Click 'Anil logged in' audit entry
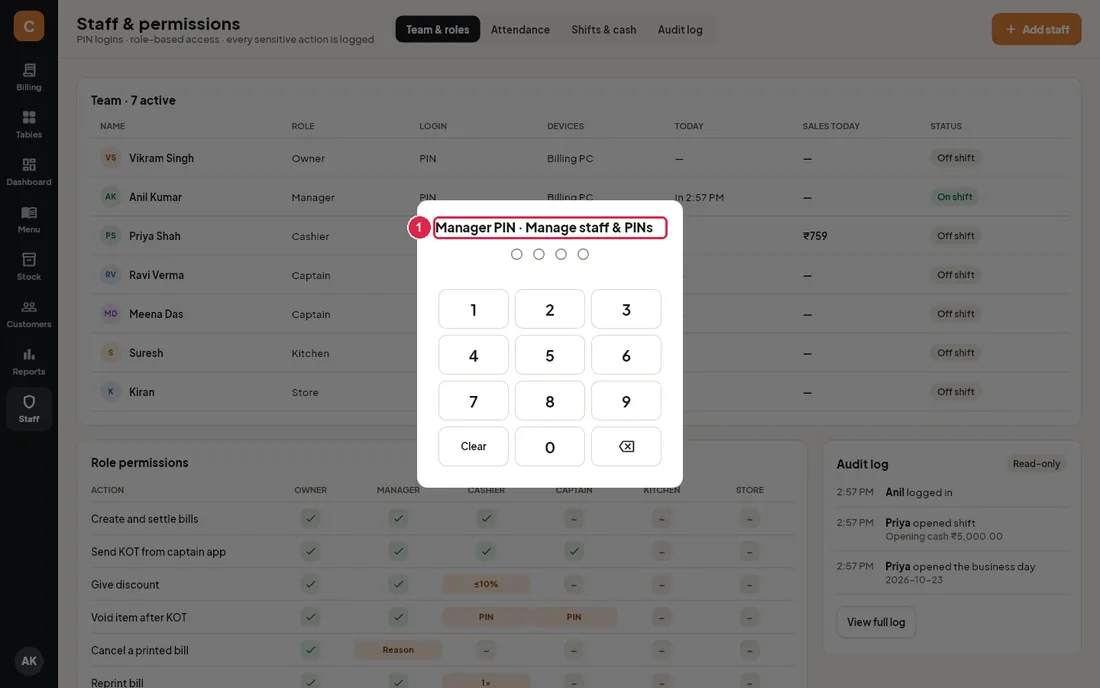 pyautogui.click(x=919, y=492)
